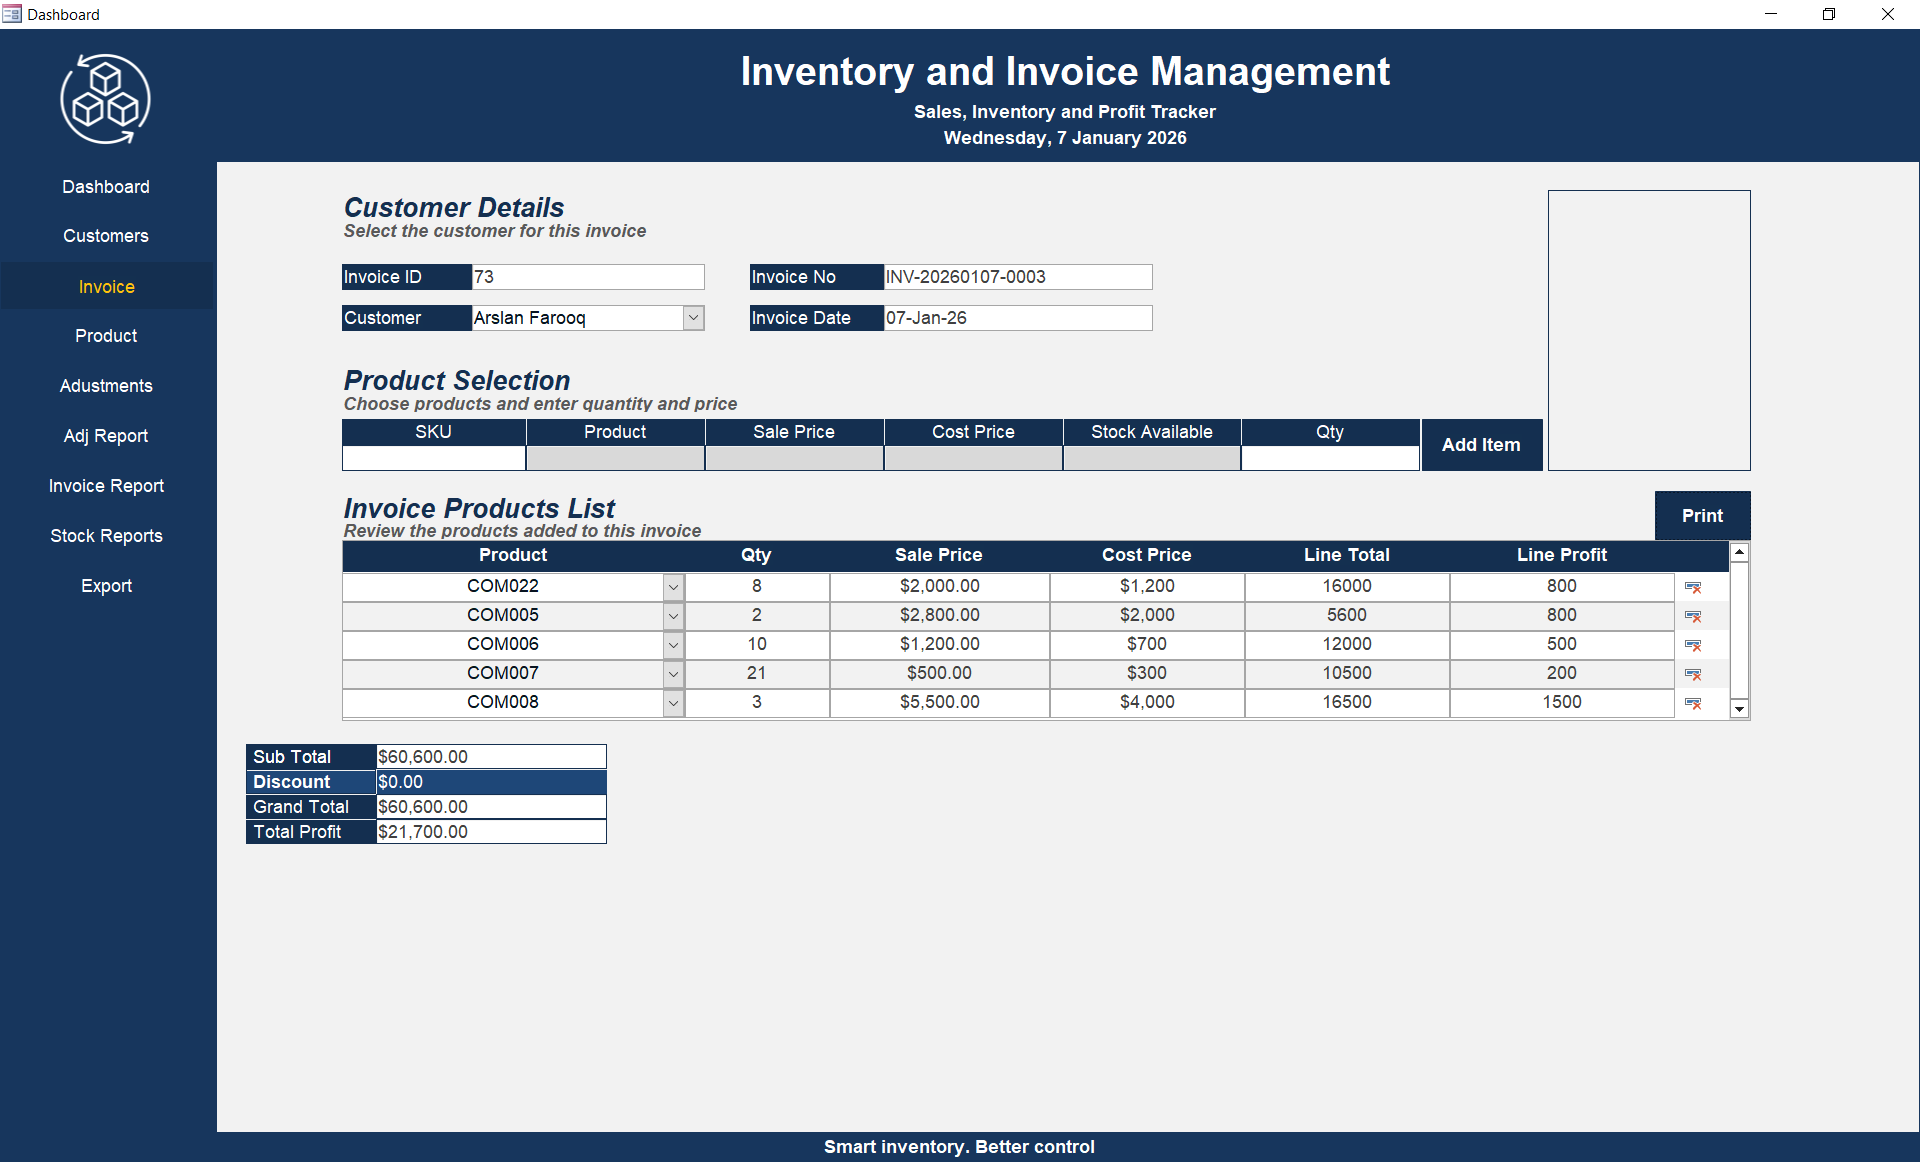This screenshot has height=1162, width=1920.
Task: Click the COM022 quantity value 8
Action: click(x=757, y=587)
